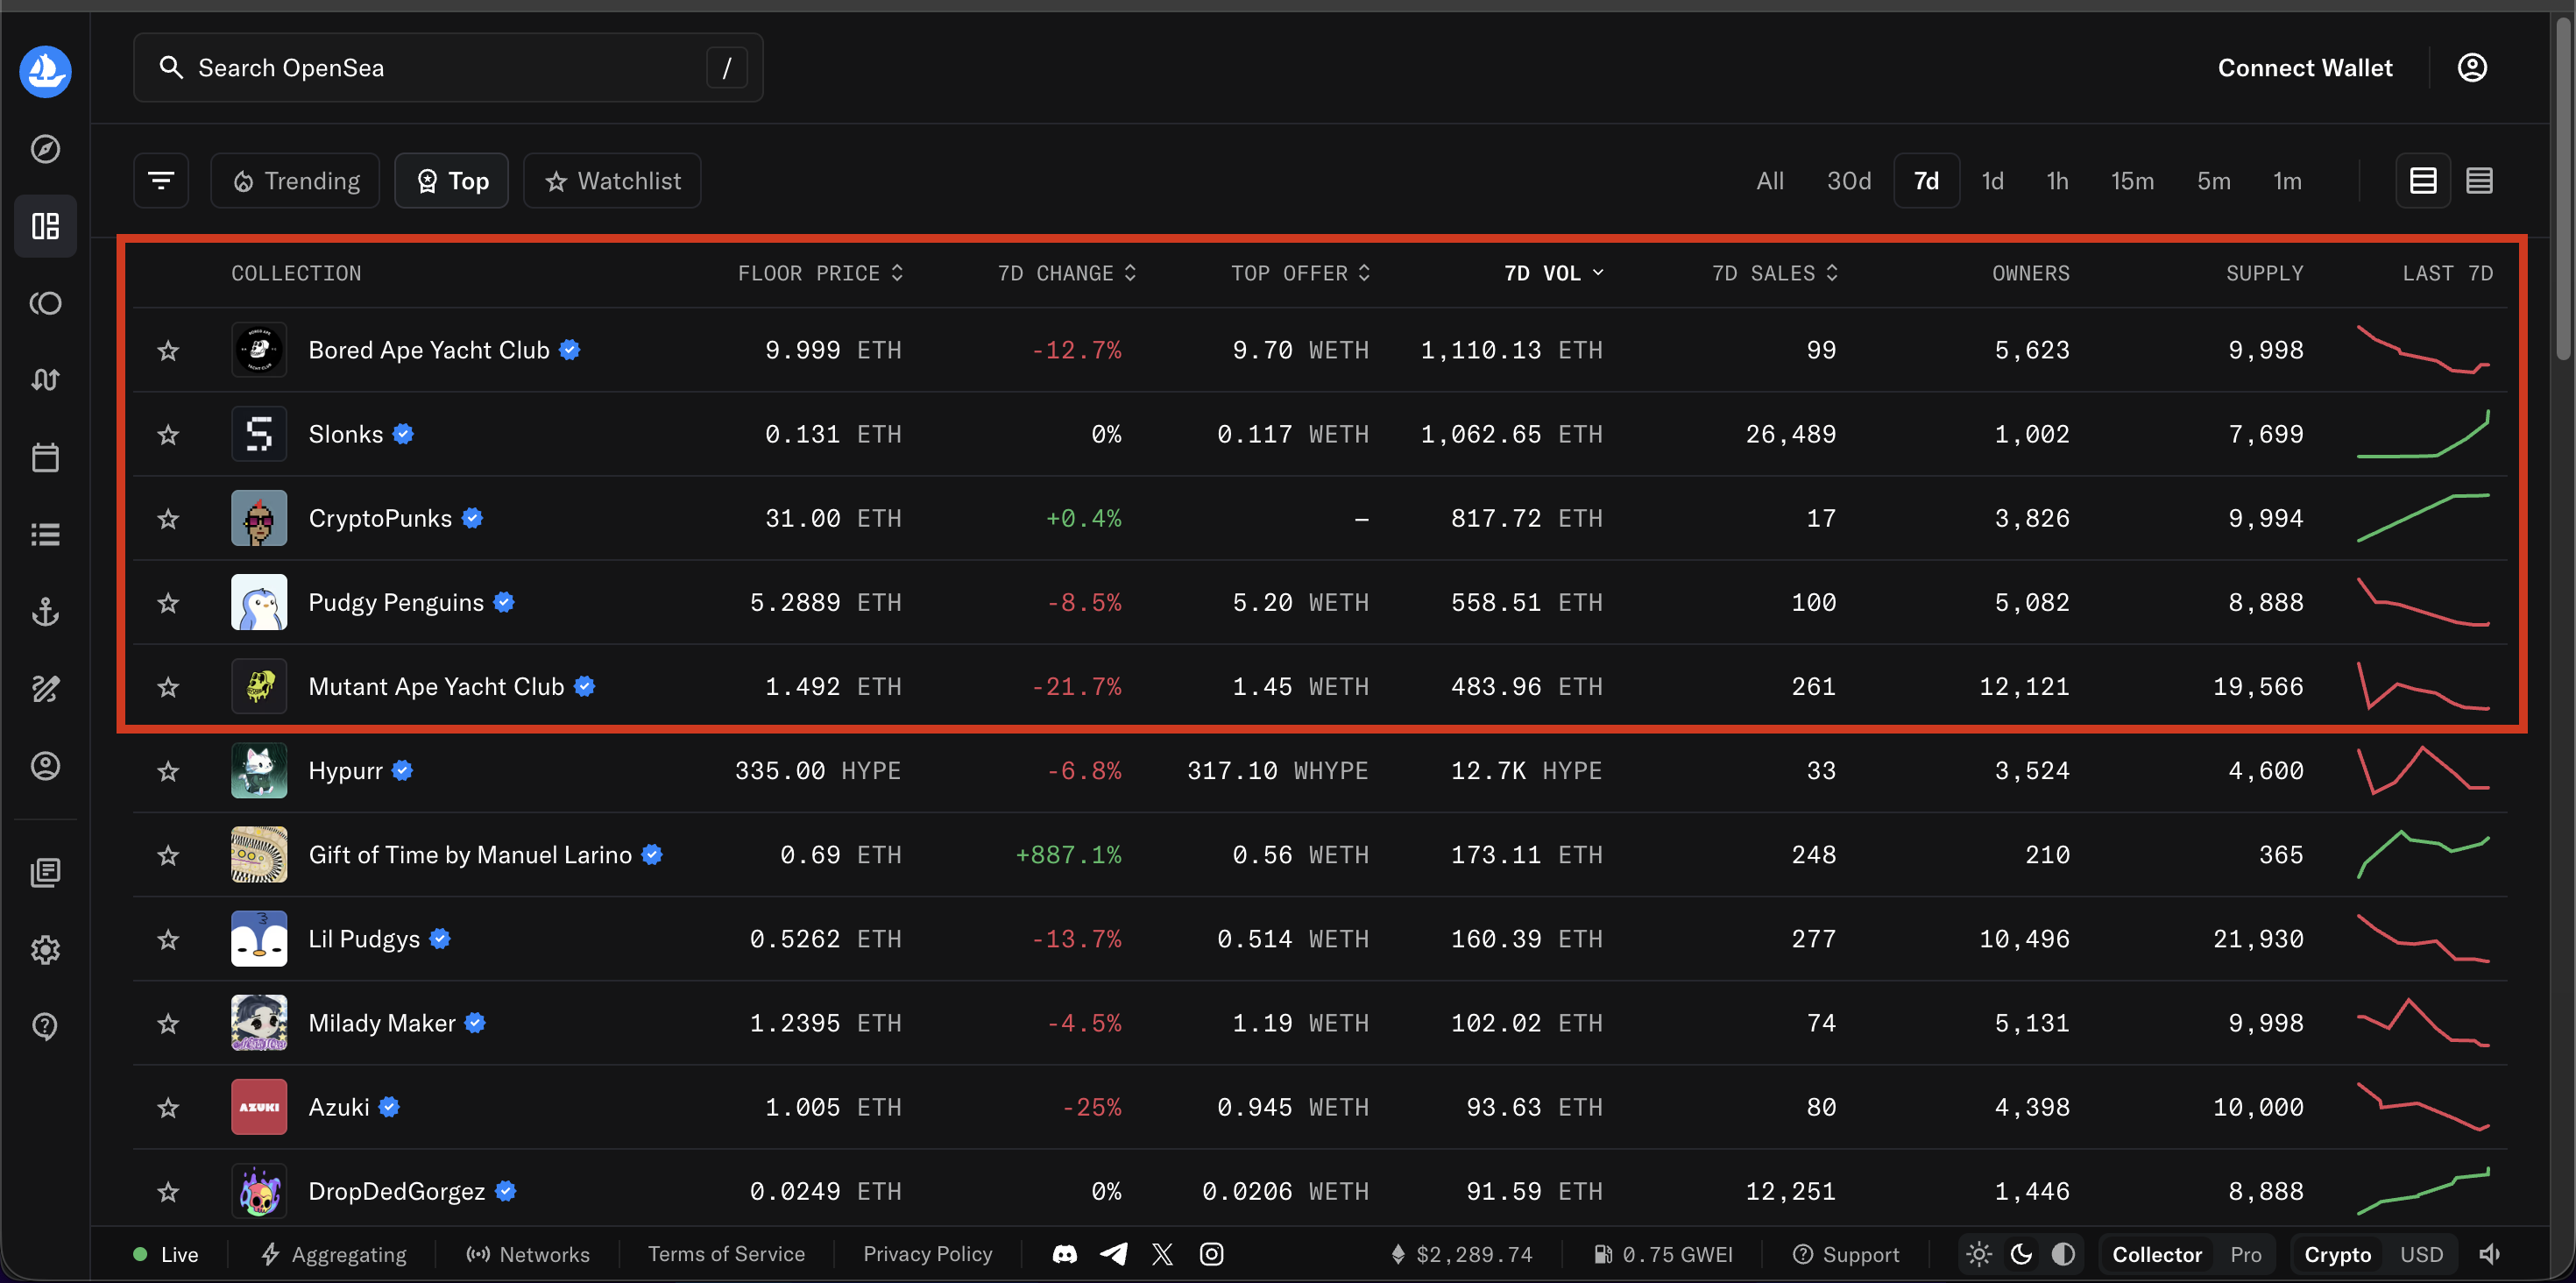This screenshot has height=1283, width=2576.
Task: Open the Networks selector in footer
Action: coord(528,1254)
